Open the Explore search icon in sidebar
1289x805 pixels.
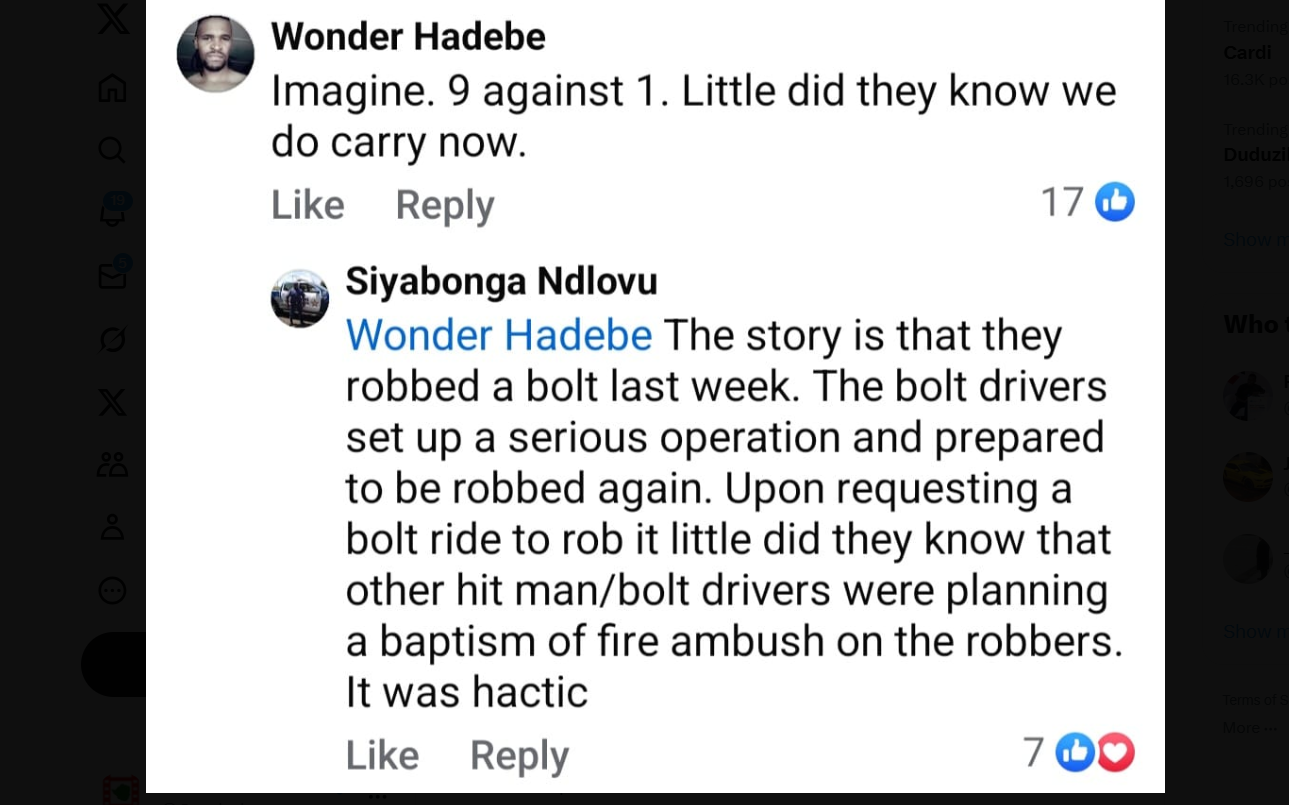click(x=112, y=150)
